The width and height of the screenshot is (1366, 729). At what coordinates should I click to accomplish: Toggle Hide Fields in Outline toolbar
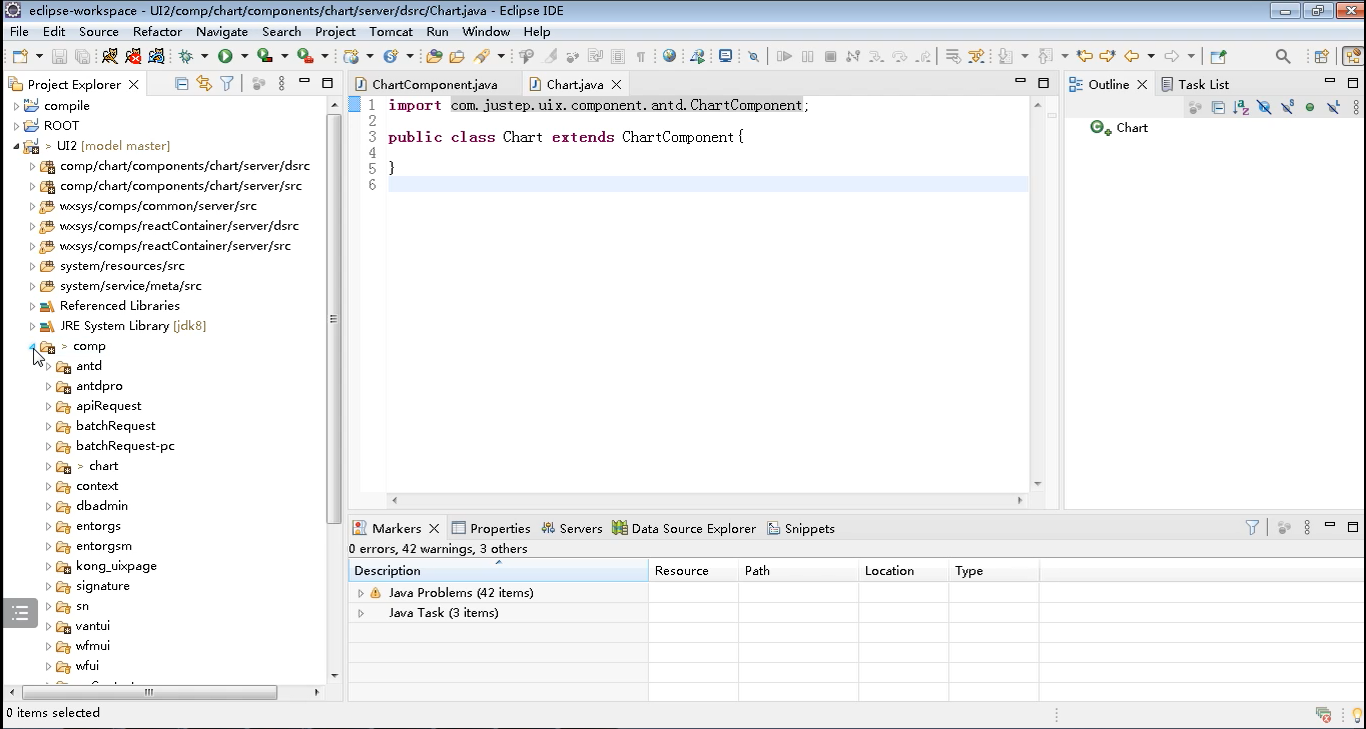[x=1264, y=108]
